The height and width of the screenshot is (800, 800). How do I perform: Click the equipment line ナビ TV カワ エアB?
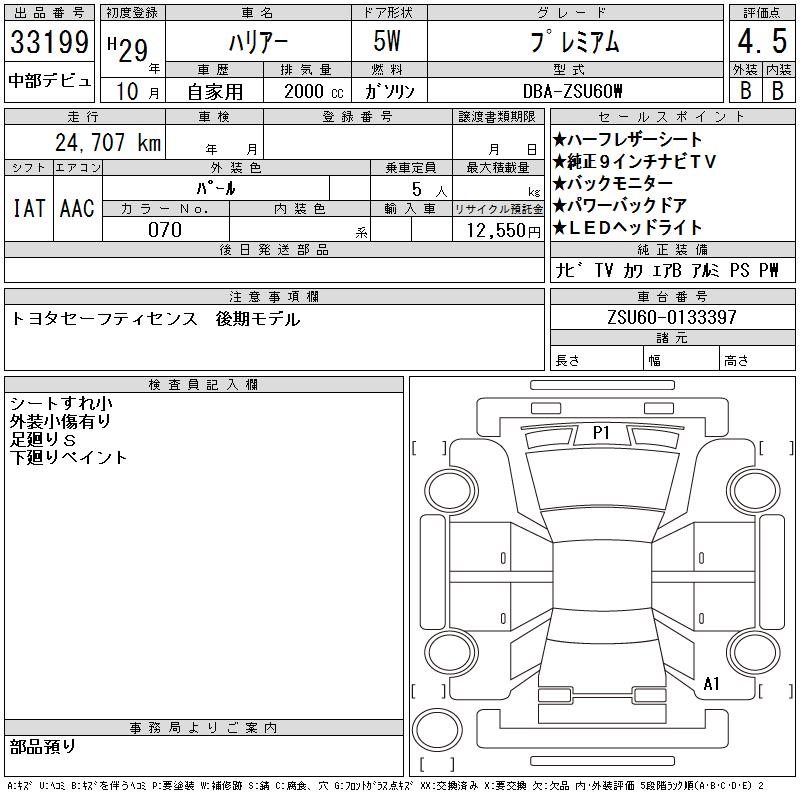(x=618, y=270)
